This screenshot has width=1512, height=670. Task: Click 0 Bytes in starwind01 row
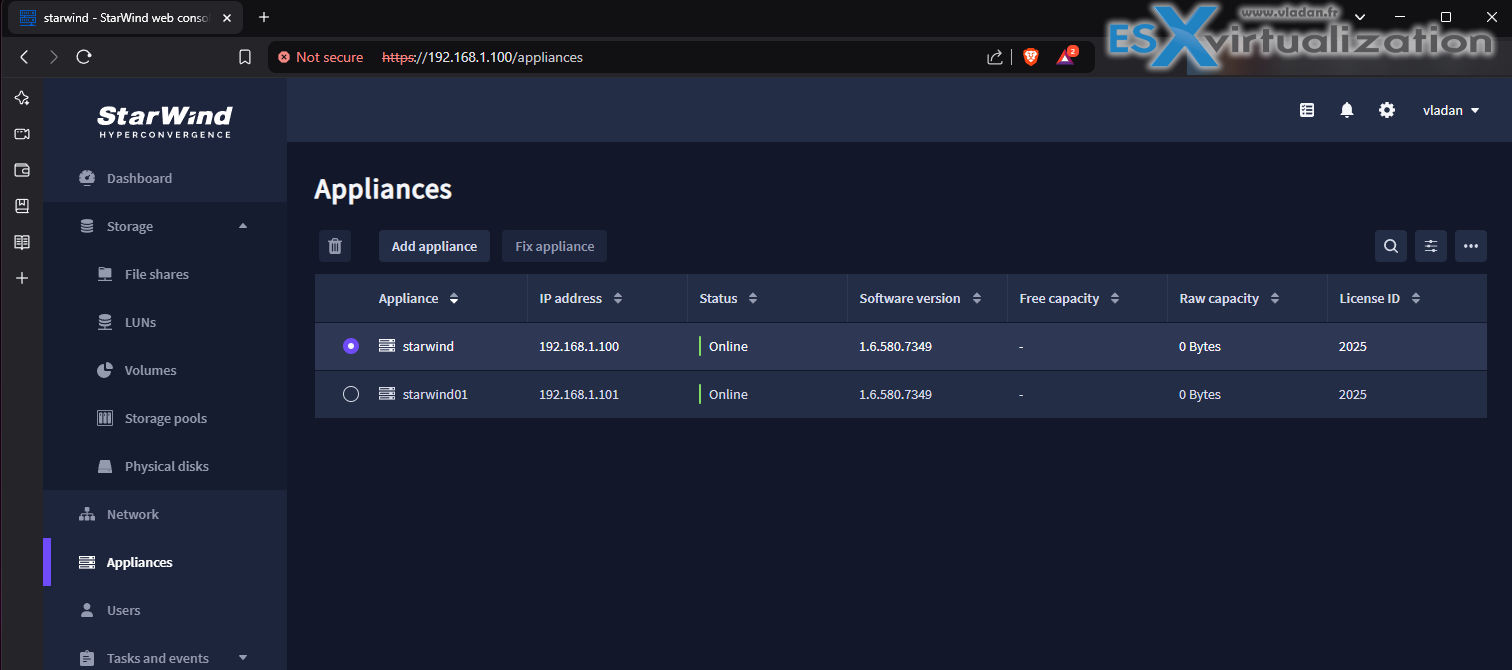pyautogui.click(x=1200, y=394)
